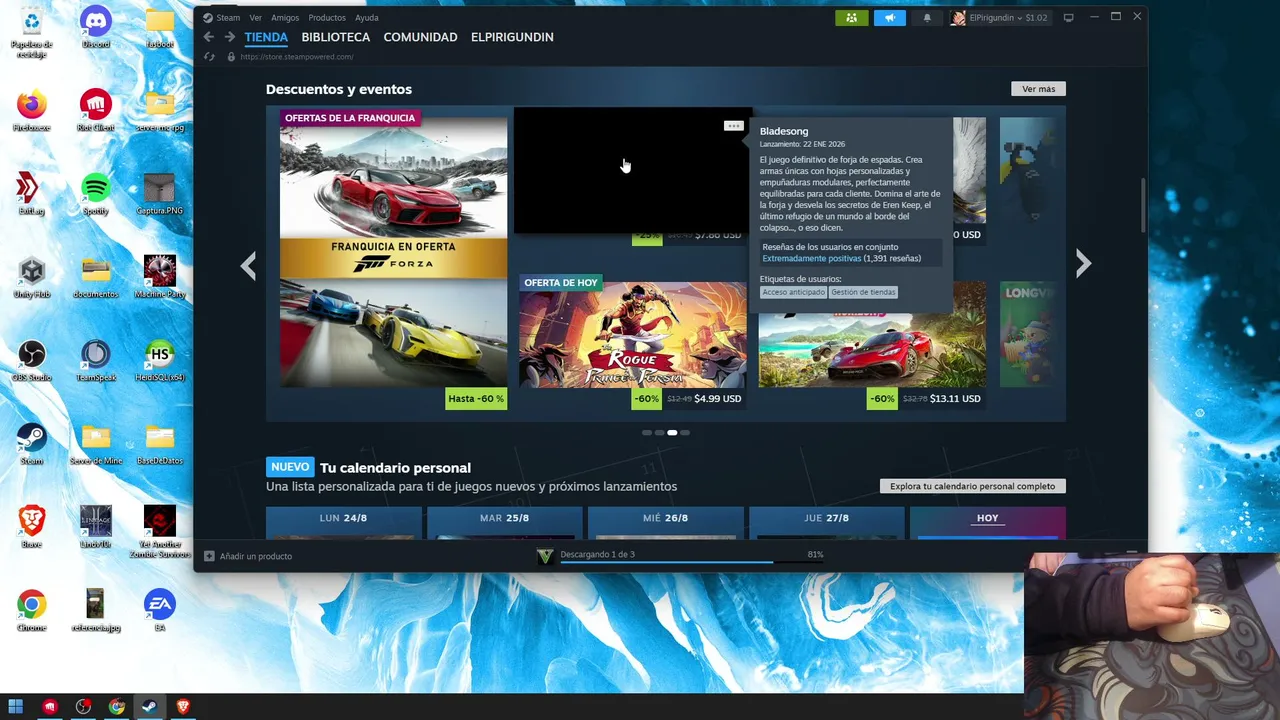Open the EA desktop icon
This screenshot has height=720, width=1280.
click(160, 610)
